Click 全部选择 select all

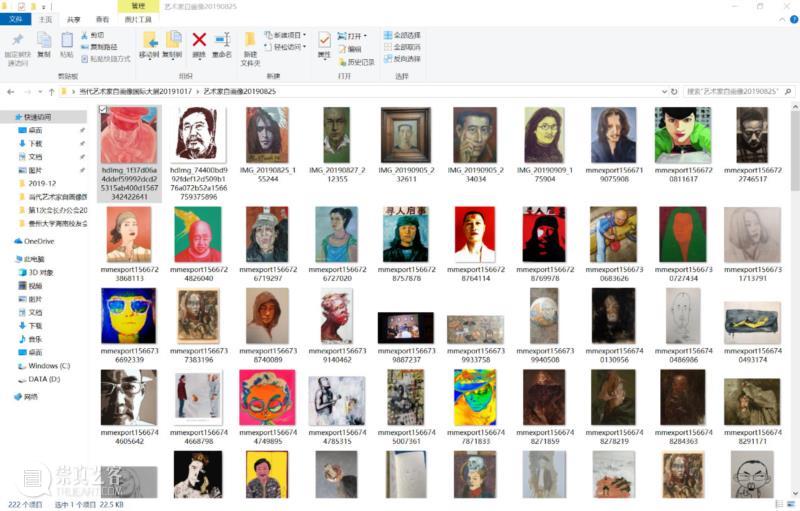(x=402, y=35)
